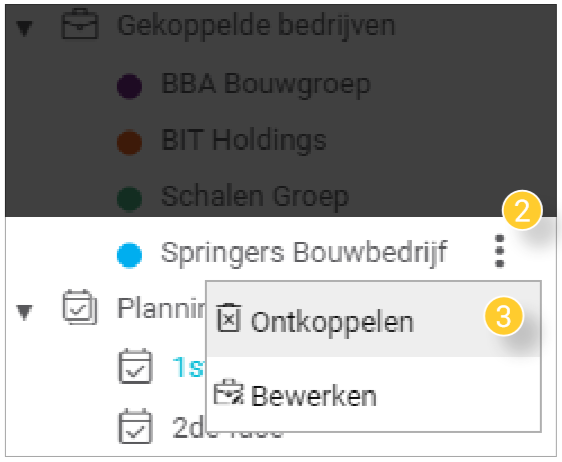Click the Bewerken edit briefcase icon
Image resolution: width=562 pixels, height=462 pixels.
(x=228, y=392)
